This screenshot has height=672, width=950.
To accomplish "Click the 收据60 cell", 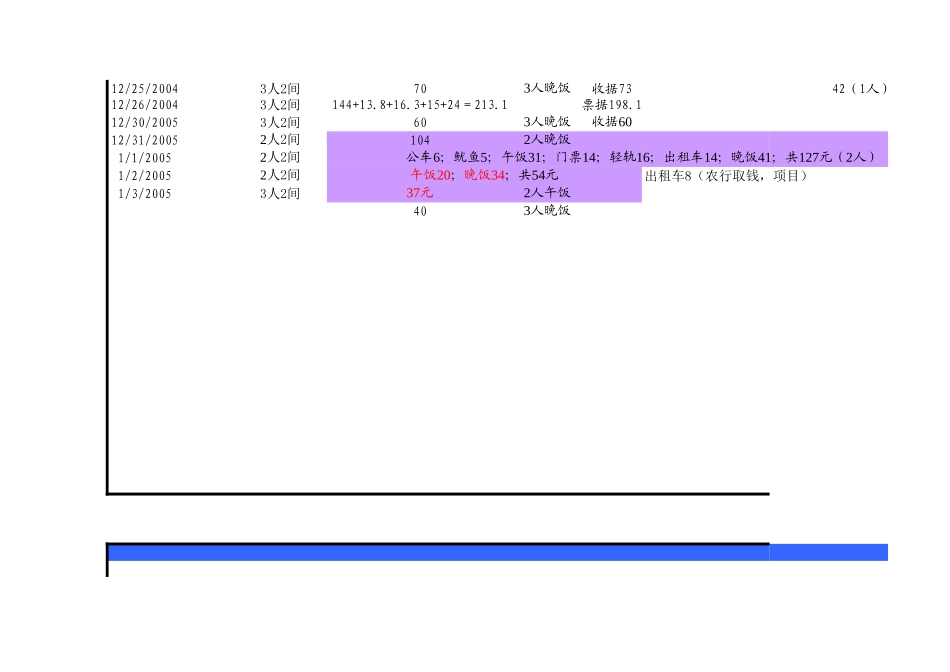I will click(612, 122).
